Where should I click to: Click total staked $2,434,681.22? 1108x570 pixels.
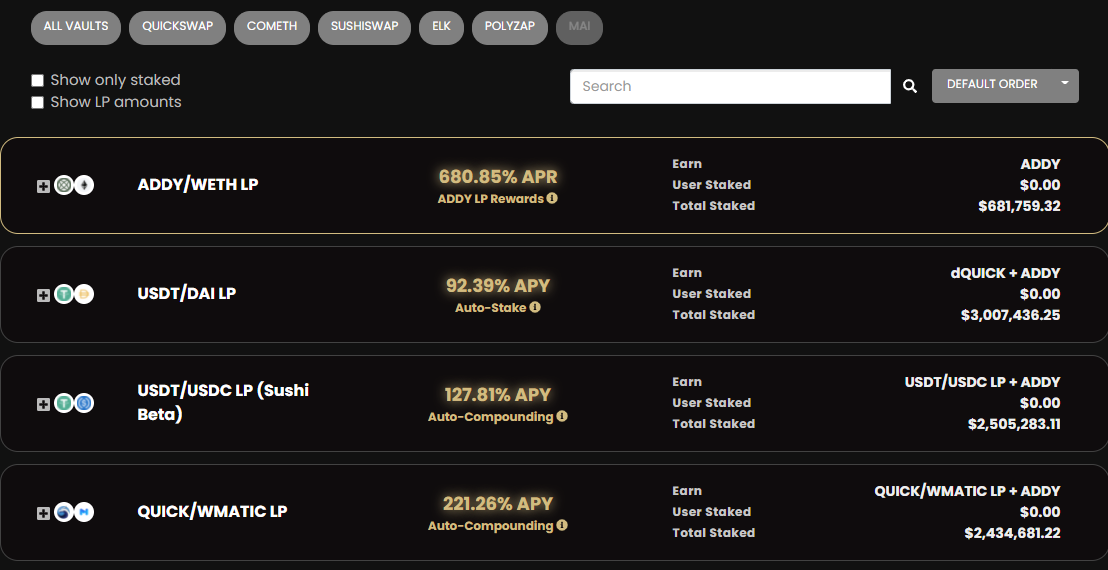click(1013, 533)
